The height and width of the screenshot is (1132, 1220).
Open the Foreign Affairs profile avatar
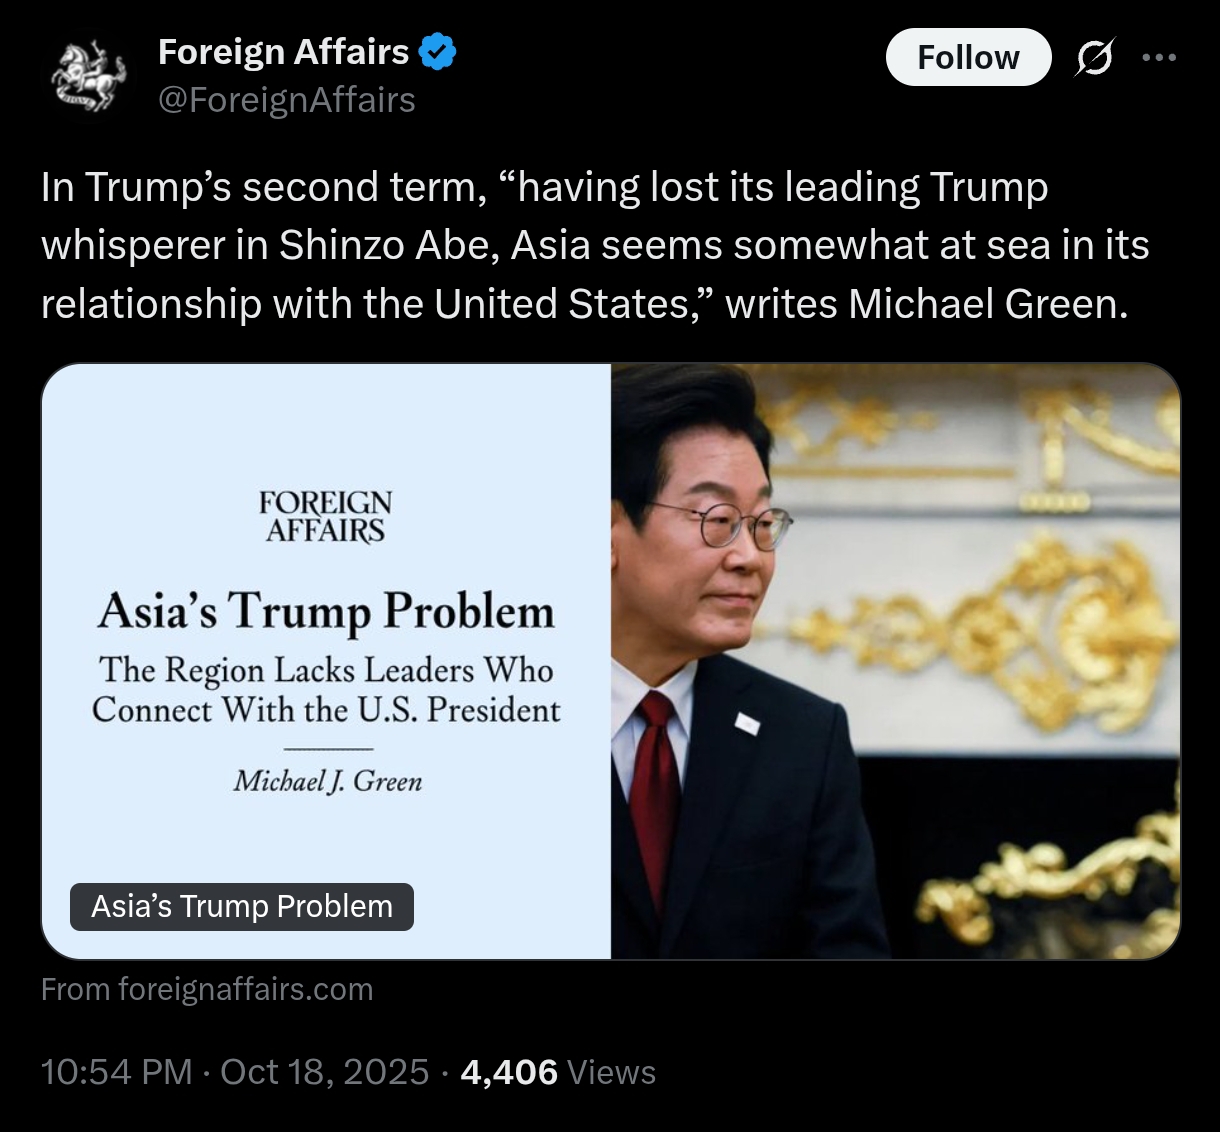pyautogui.click(x=89, y=76)
